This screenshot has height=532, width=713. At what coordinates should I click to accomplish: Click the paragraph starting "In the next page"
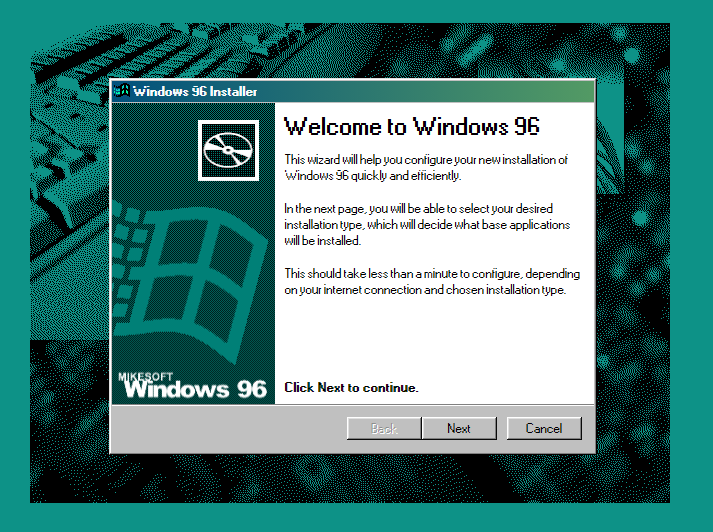[x=427, y=225]
